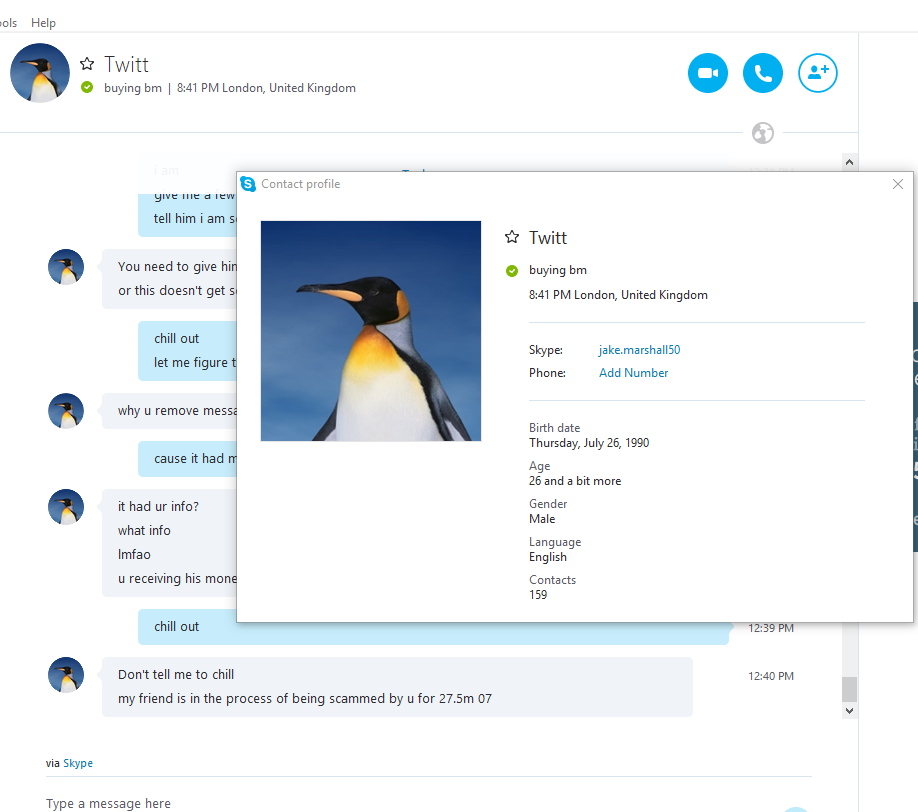The width and height of the screenshot is (918, 812).
Task: Add people to the conversation
Action: point(818,73)
